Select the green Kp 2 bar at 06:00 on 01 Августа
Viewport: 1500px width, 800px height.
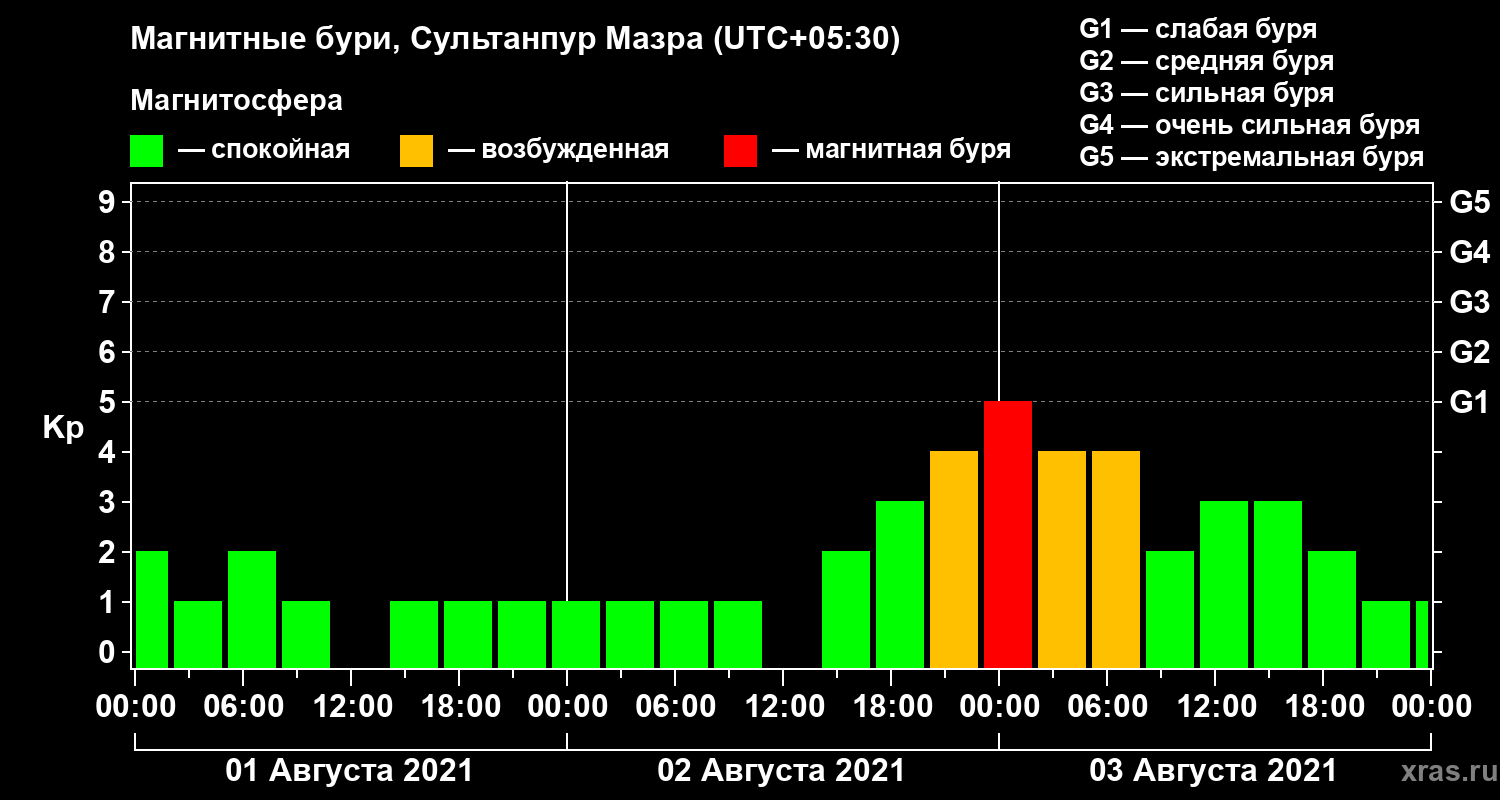tap(252, 610)
